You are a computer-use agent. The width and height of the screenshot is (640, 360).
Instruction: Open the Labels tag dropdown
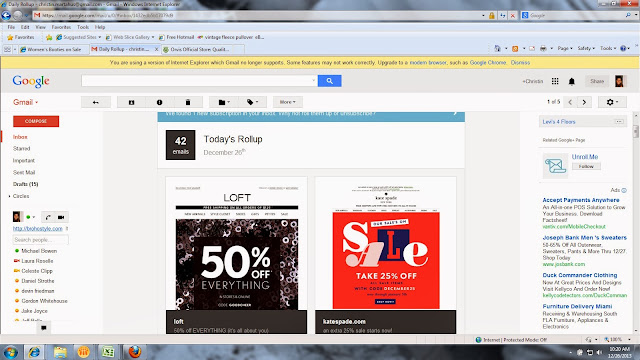[x=252, y=102]
